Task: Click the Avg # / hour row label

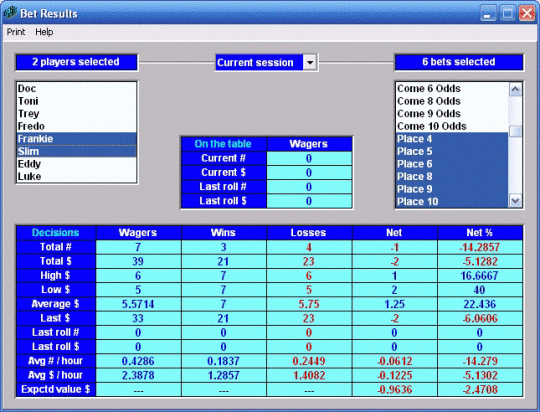Action: point(55,361)
